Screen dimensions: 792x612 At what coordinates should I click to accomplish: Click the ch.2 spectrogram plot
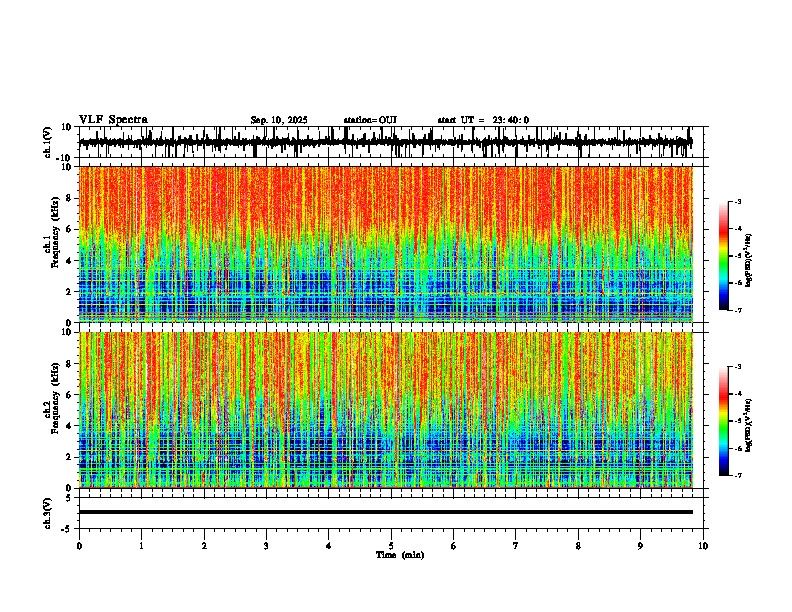coord(386,410)
